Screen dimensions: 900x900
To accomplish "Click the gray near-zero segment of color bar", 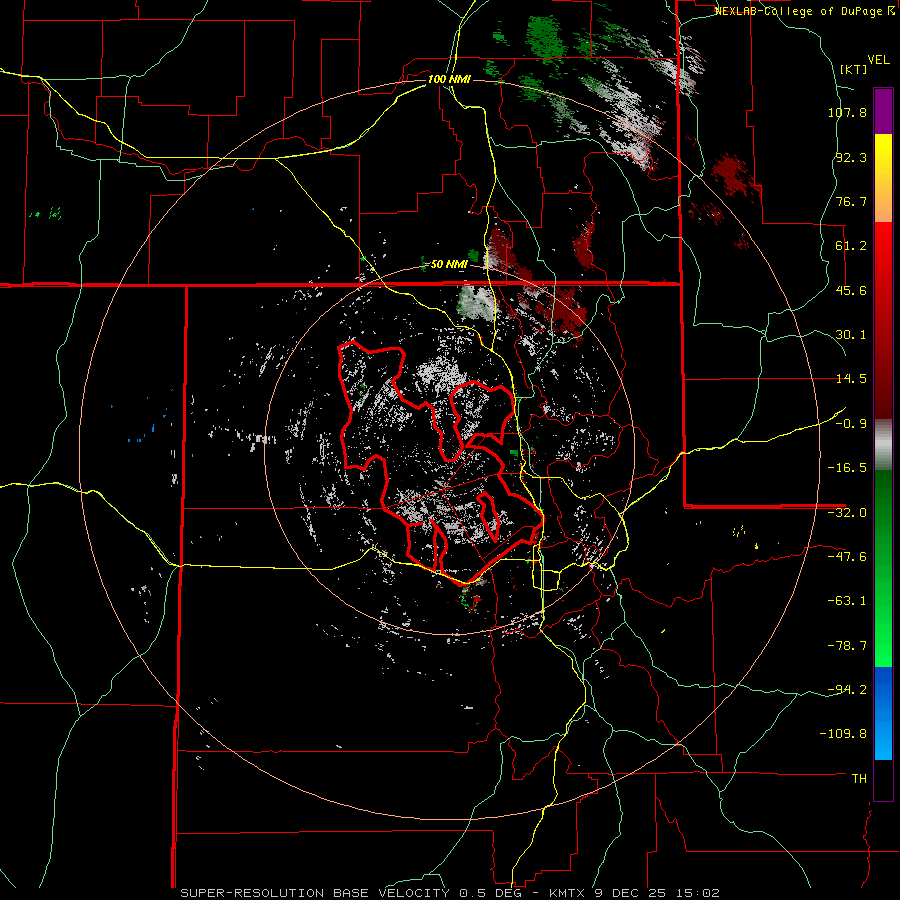I will [883, 445].
